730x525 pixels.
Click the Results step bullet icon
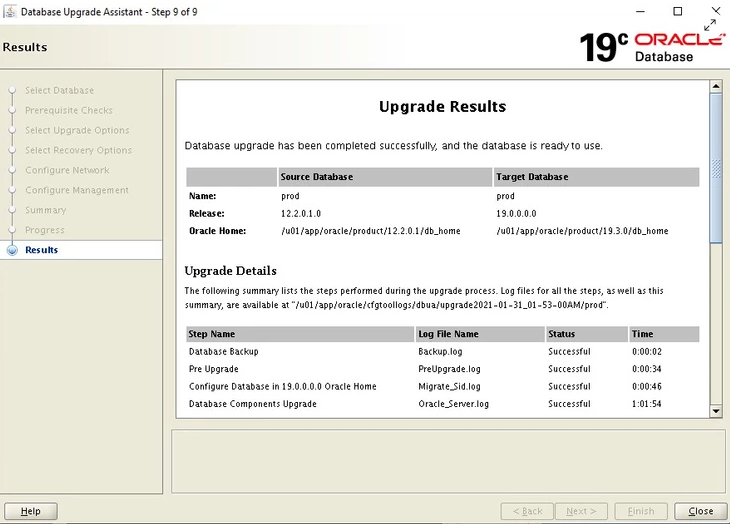click(13, 250)
